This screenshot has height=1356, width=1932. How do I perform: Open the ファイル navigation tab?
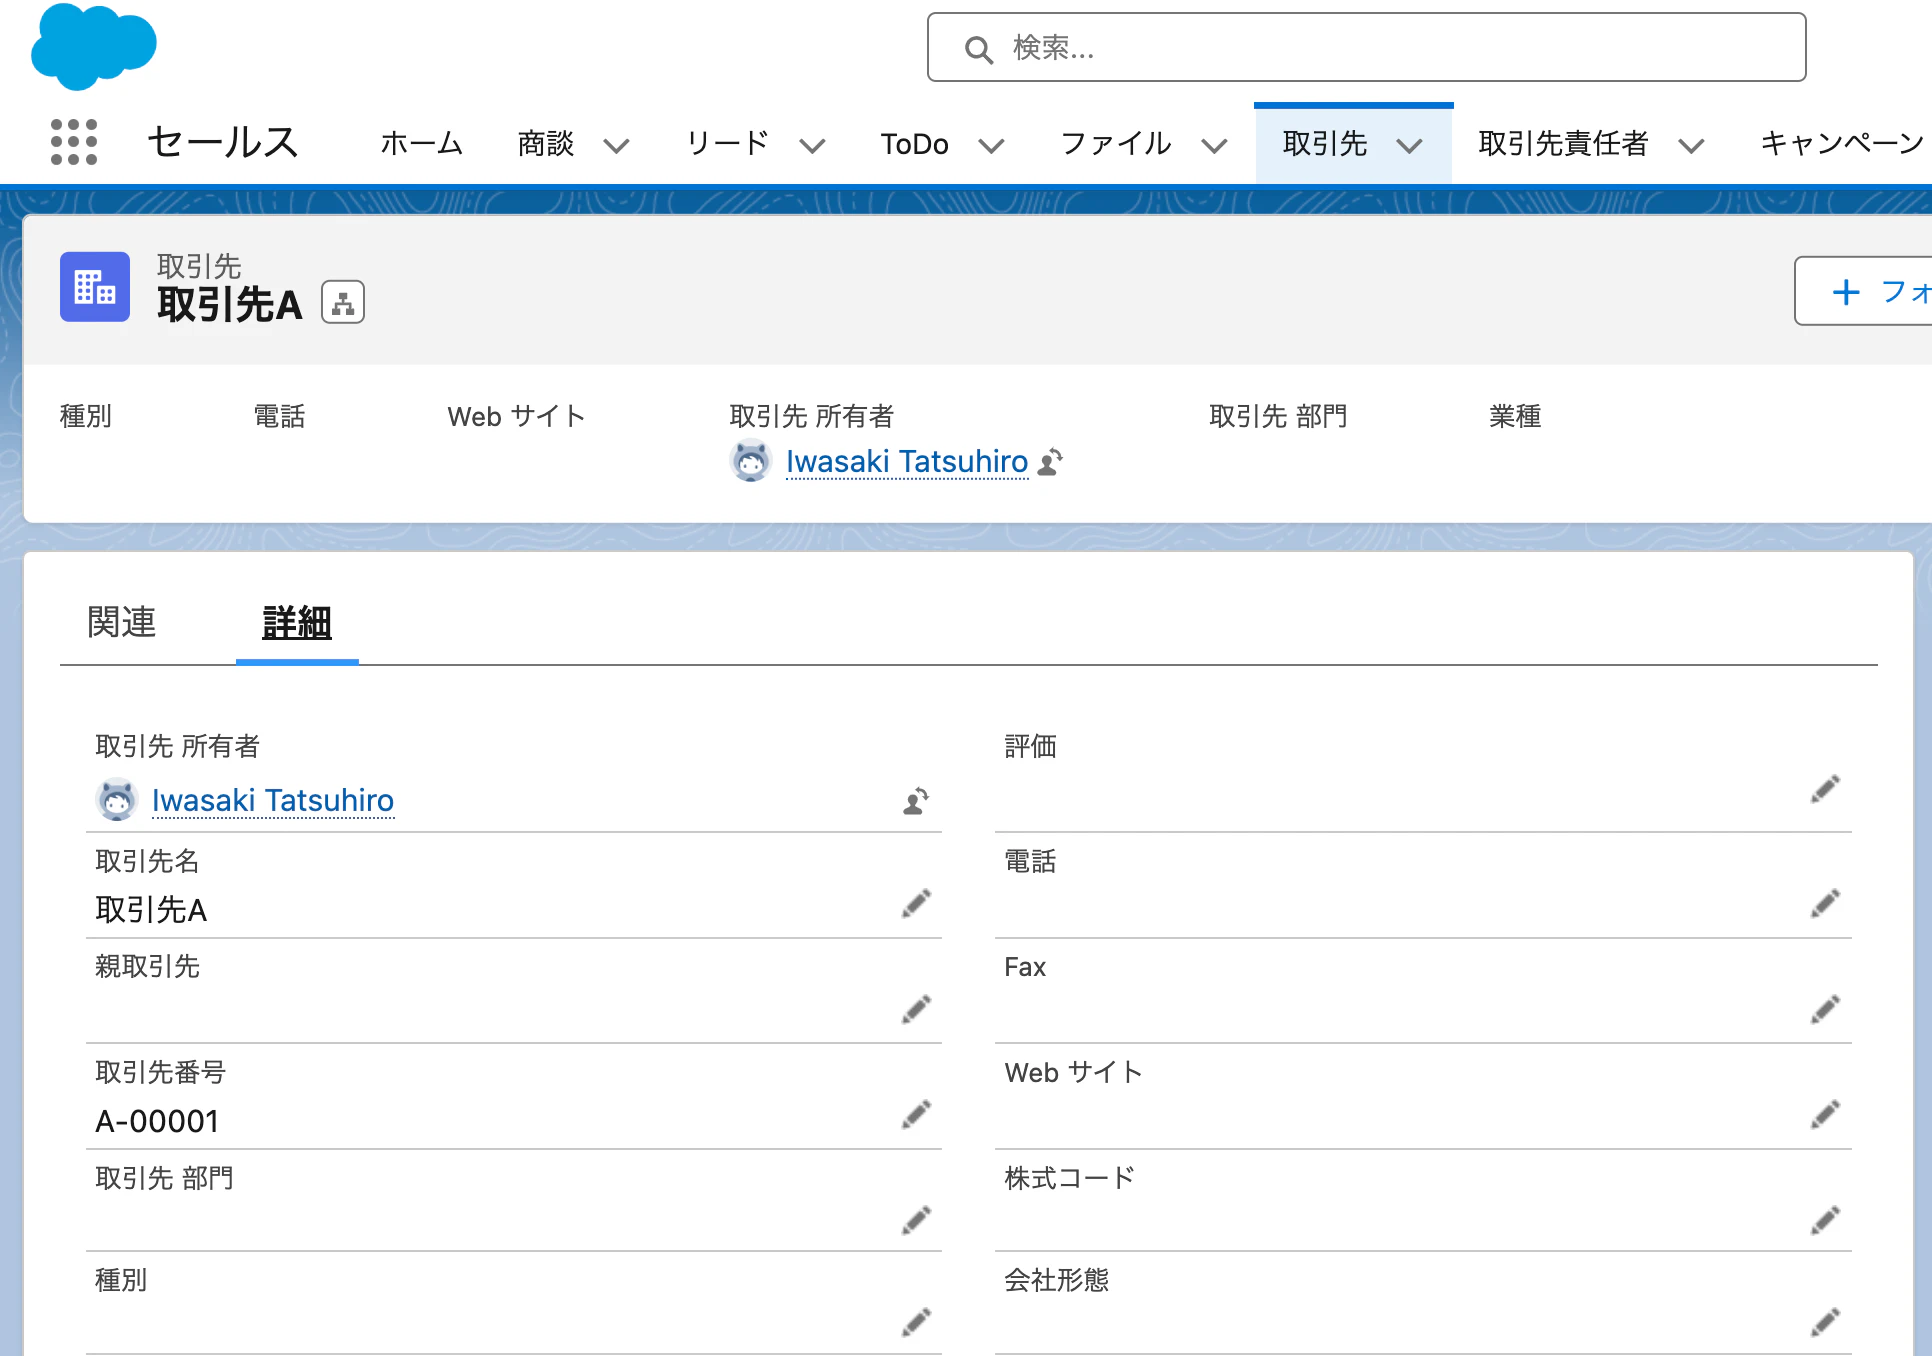(1116, 144)
